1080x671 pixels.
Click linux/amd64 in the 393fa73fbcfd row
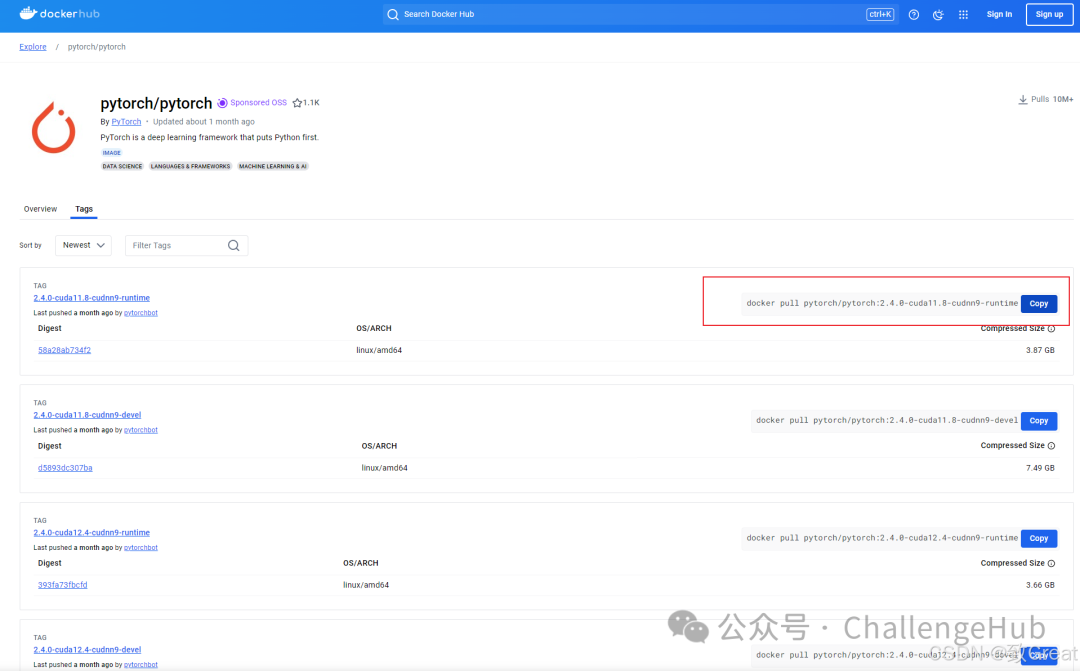click(x=366, y=586)
